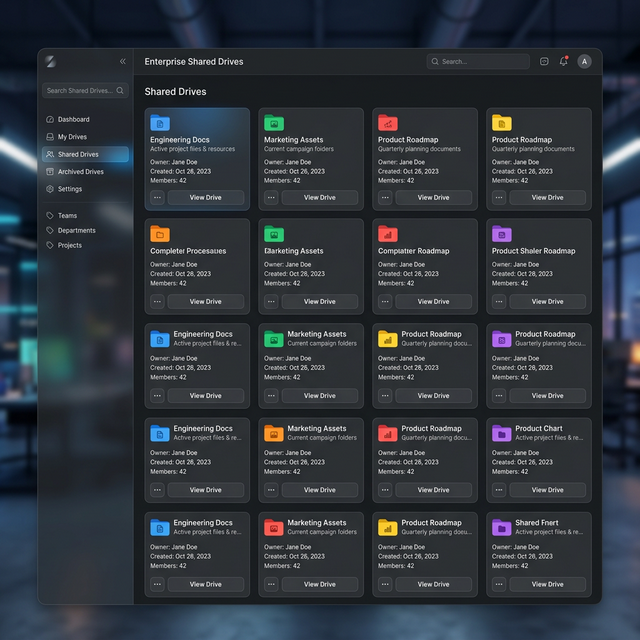Open more options for Compıatter Roadmap
The height and width of the screenshot is (640, 640).
pos(385,302)
